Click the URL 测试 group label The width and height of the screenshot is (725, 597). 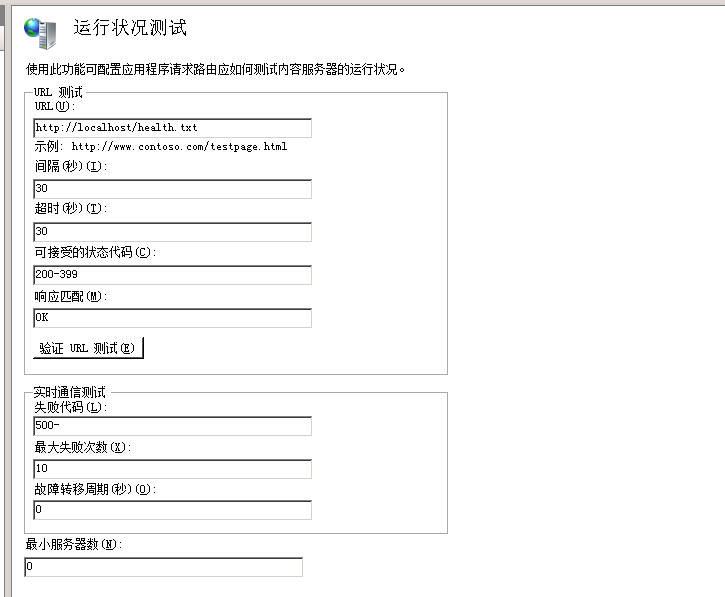(x=58, y=92)
